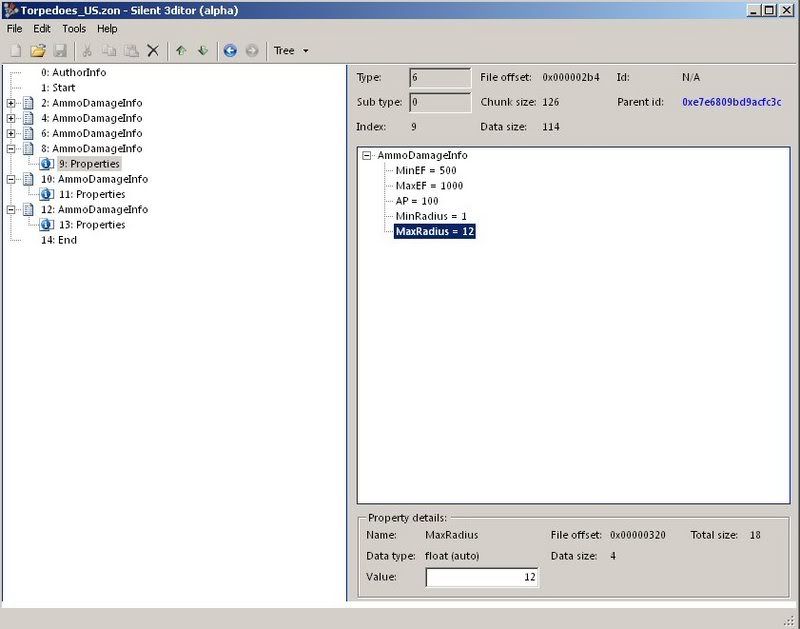Viewport: 800px width, 629px height.
Task: Click the Data size value 114
Action: (x=551, y=127)
